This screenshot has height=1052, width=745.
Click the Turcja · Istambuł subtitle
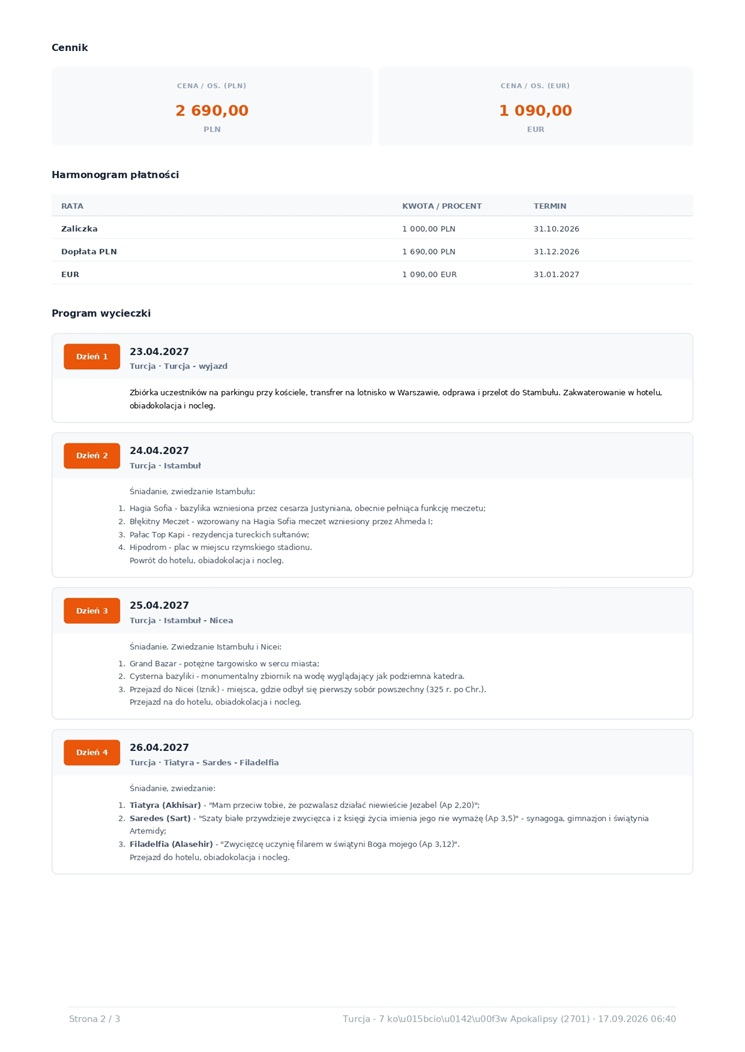tap(165, 466)
